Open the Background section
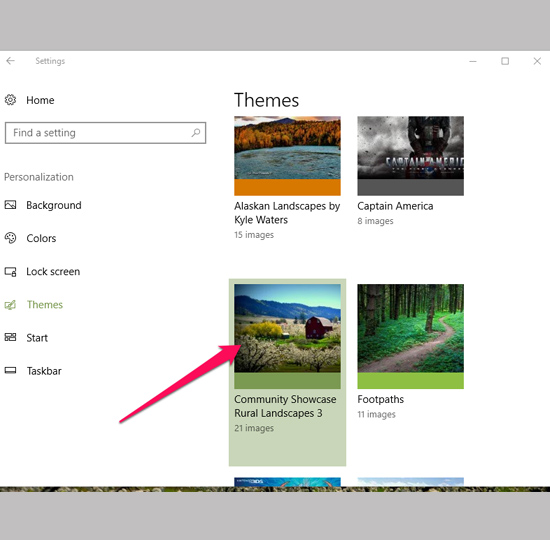Screen dimensions: 550x540 click(54, 205)
